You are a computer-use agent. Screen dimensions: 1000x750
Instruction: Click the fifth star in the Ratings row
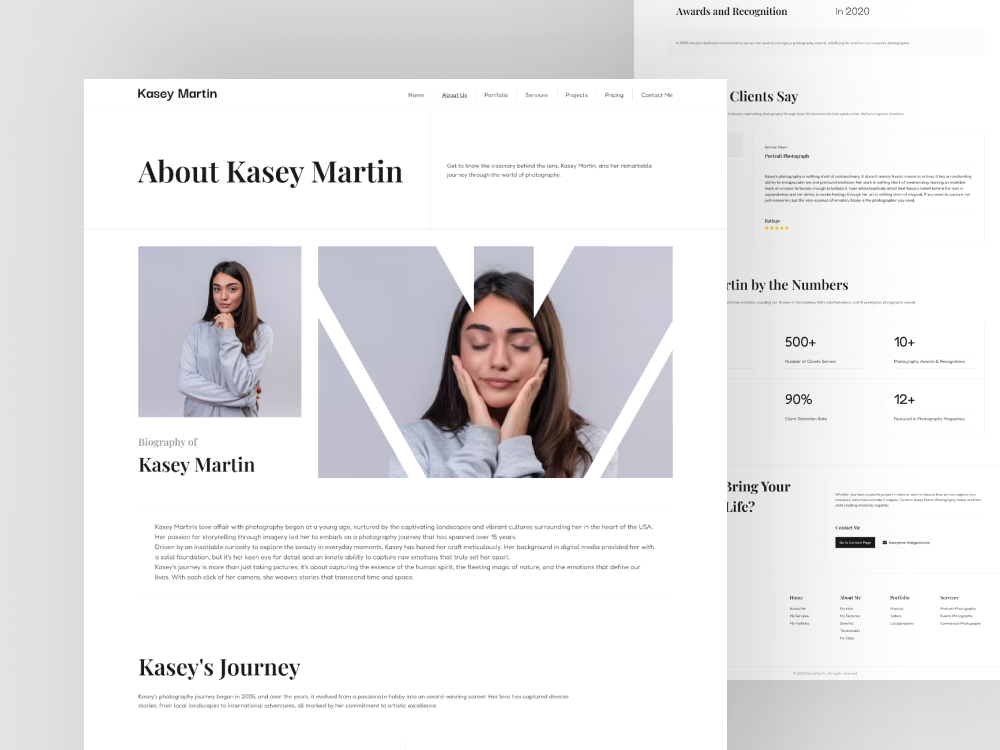[786, 228]
